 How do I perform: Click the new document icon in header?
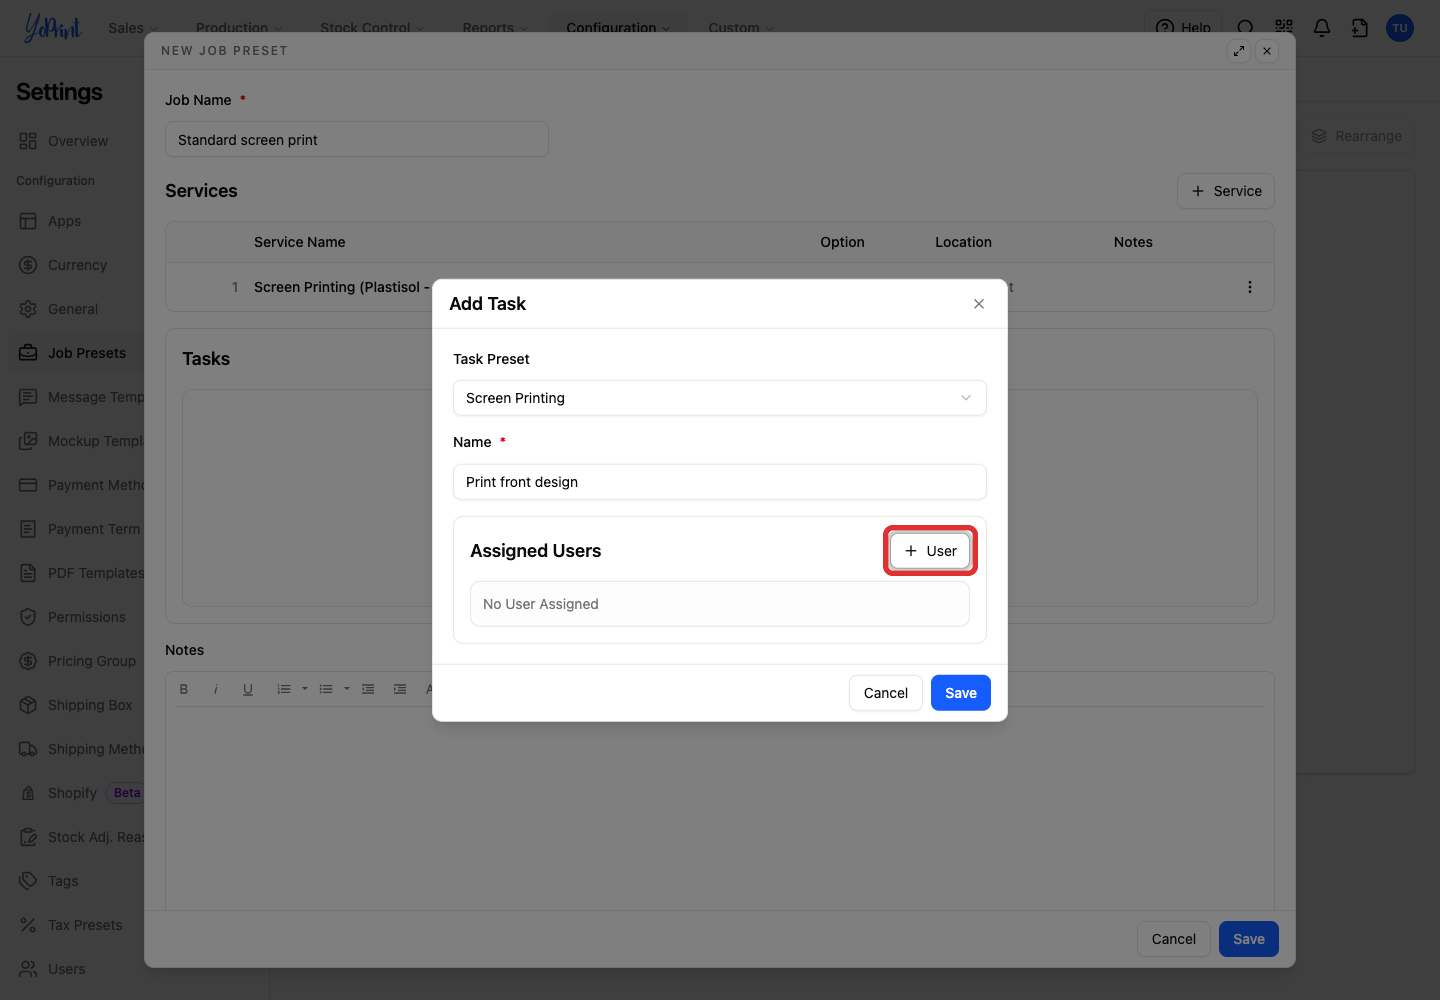(x=1360, y=28)
